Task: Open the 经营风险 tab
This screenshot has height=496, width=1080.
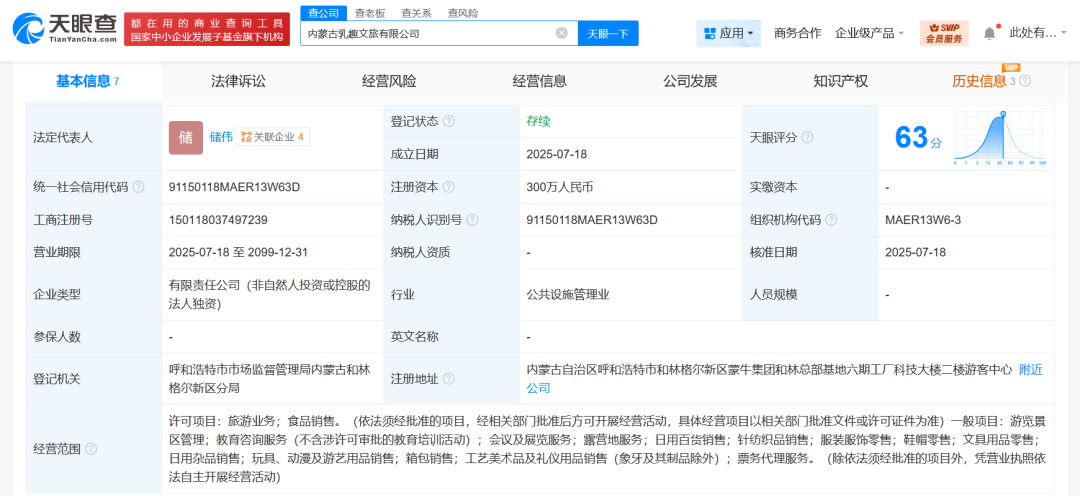Action: [389, 81]
